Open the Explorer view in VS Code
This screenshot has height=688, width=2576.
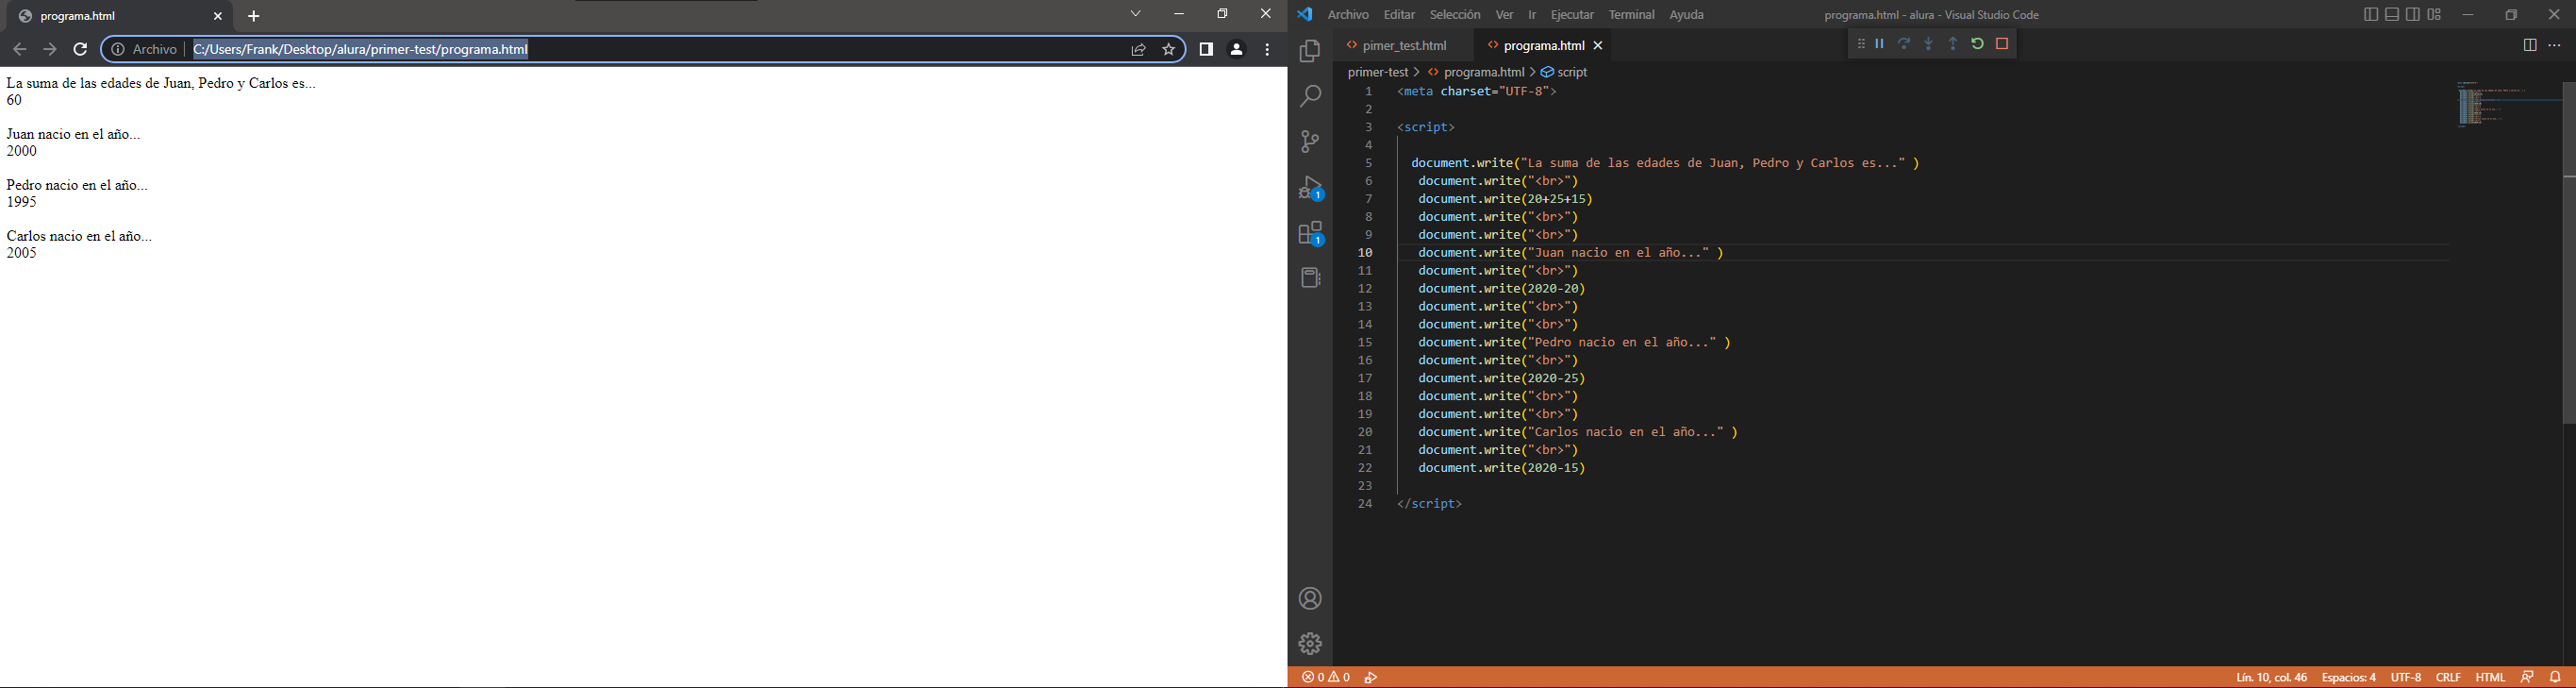pyautogui.click(x=1310, y=52)
